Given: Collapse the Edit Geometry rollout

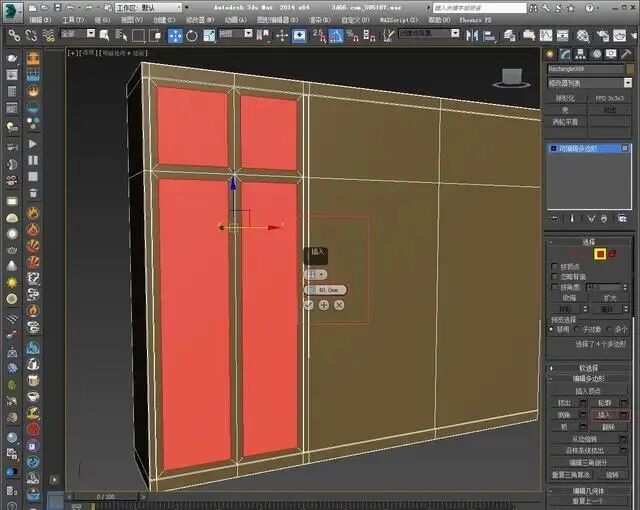Looking at the screenshot, I should point(589,491).
